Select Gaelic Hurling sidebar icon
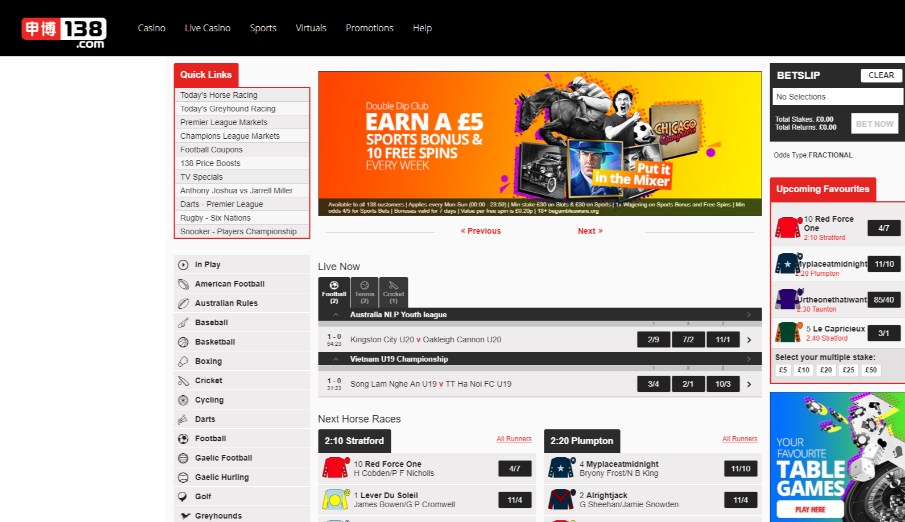Screen dimensions: 905x522 (x=183, y=478)
